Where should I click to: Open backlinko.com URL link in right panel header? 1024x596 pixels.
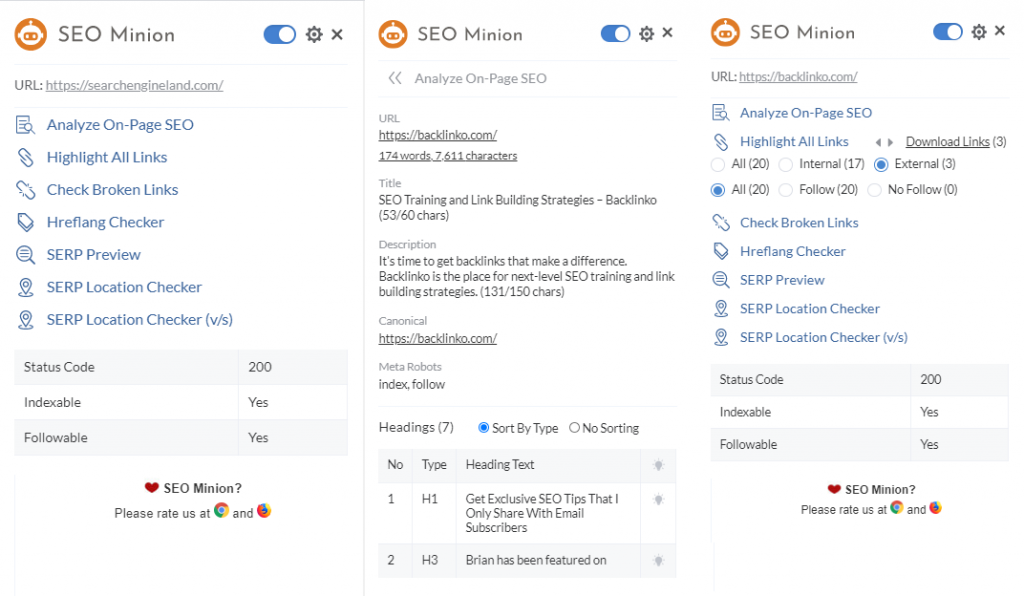coord(798,76)
